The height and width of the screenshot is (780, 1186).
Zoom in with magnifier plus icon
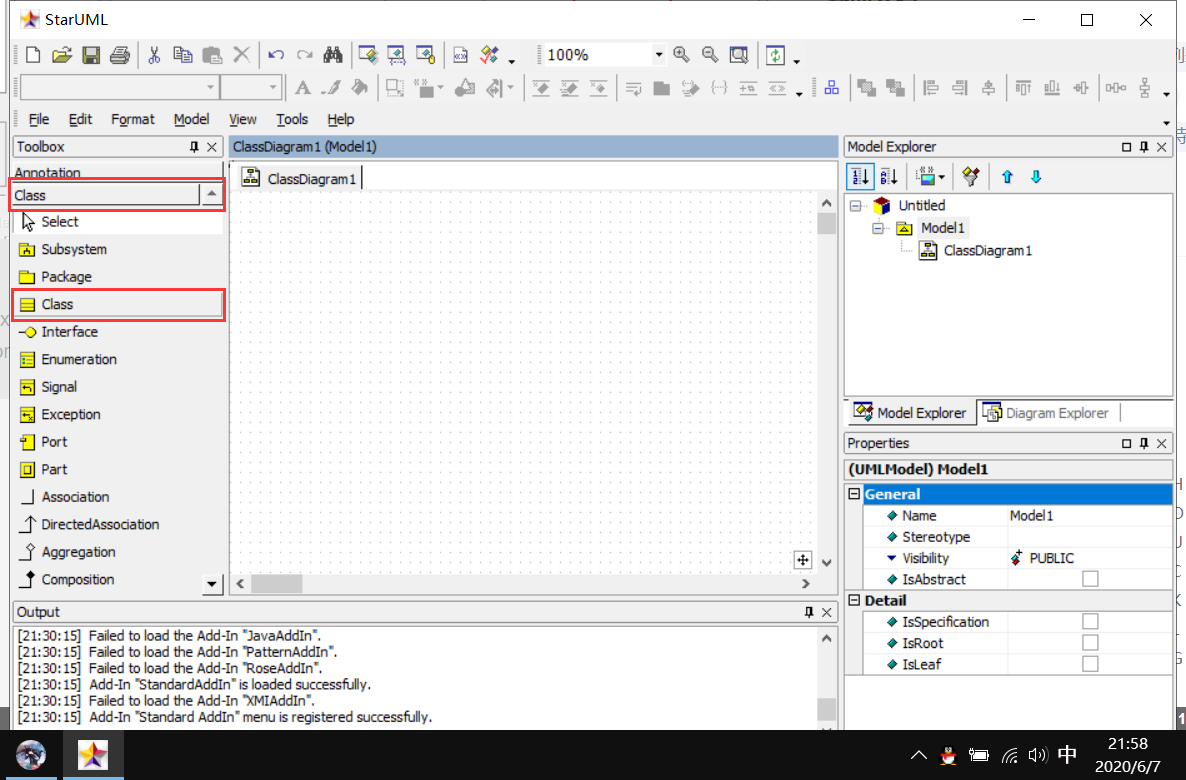click(681, 54)
